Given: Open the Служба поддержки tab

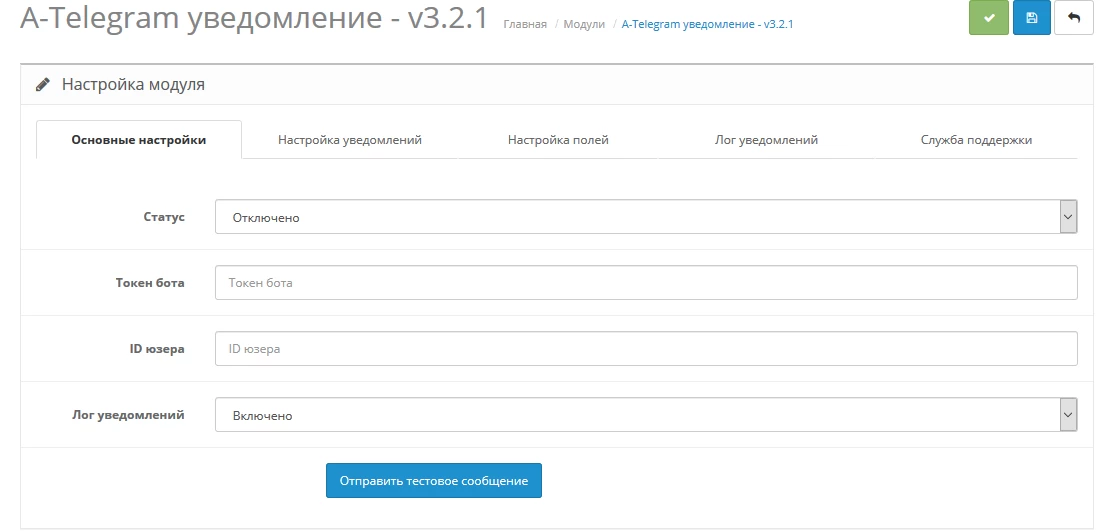Looking at the screenshot, I should point(976,140).
